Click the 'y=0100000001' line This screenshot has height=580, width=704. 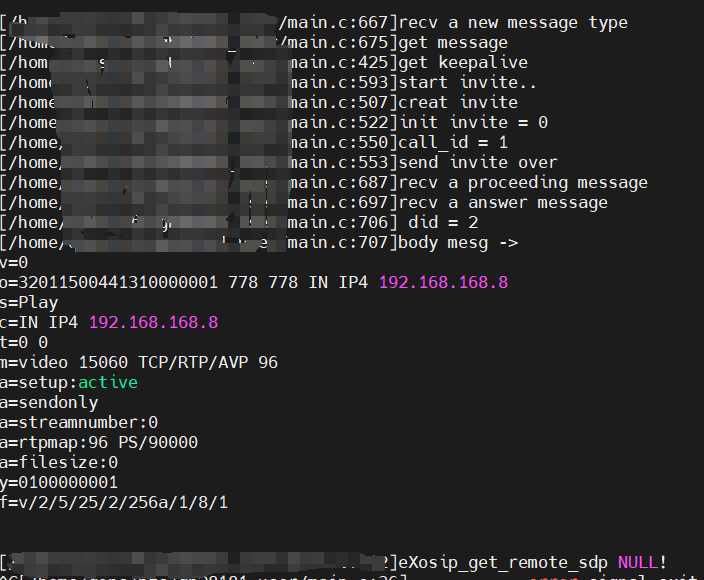click(x=59, y=483)
